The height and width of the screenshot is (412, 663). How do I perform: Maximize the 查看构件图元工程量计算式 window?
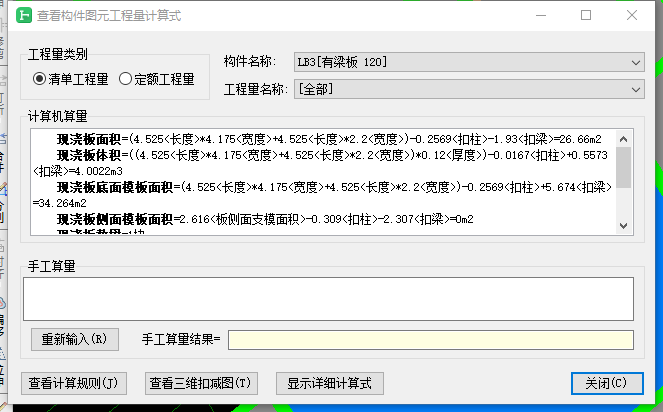[586, 15]
